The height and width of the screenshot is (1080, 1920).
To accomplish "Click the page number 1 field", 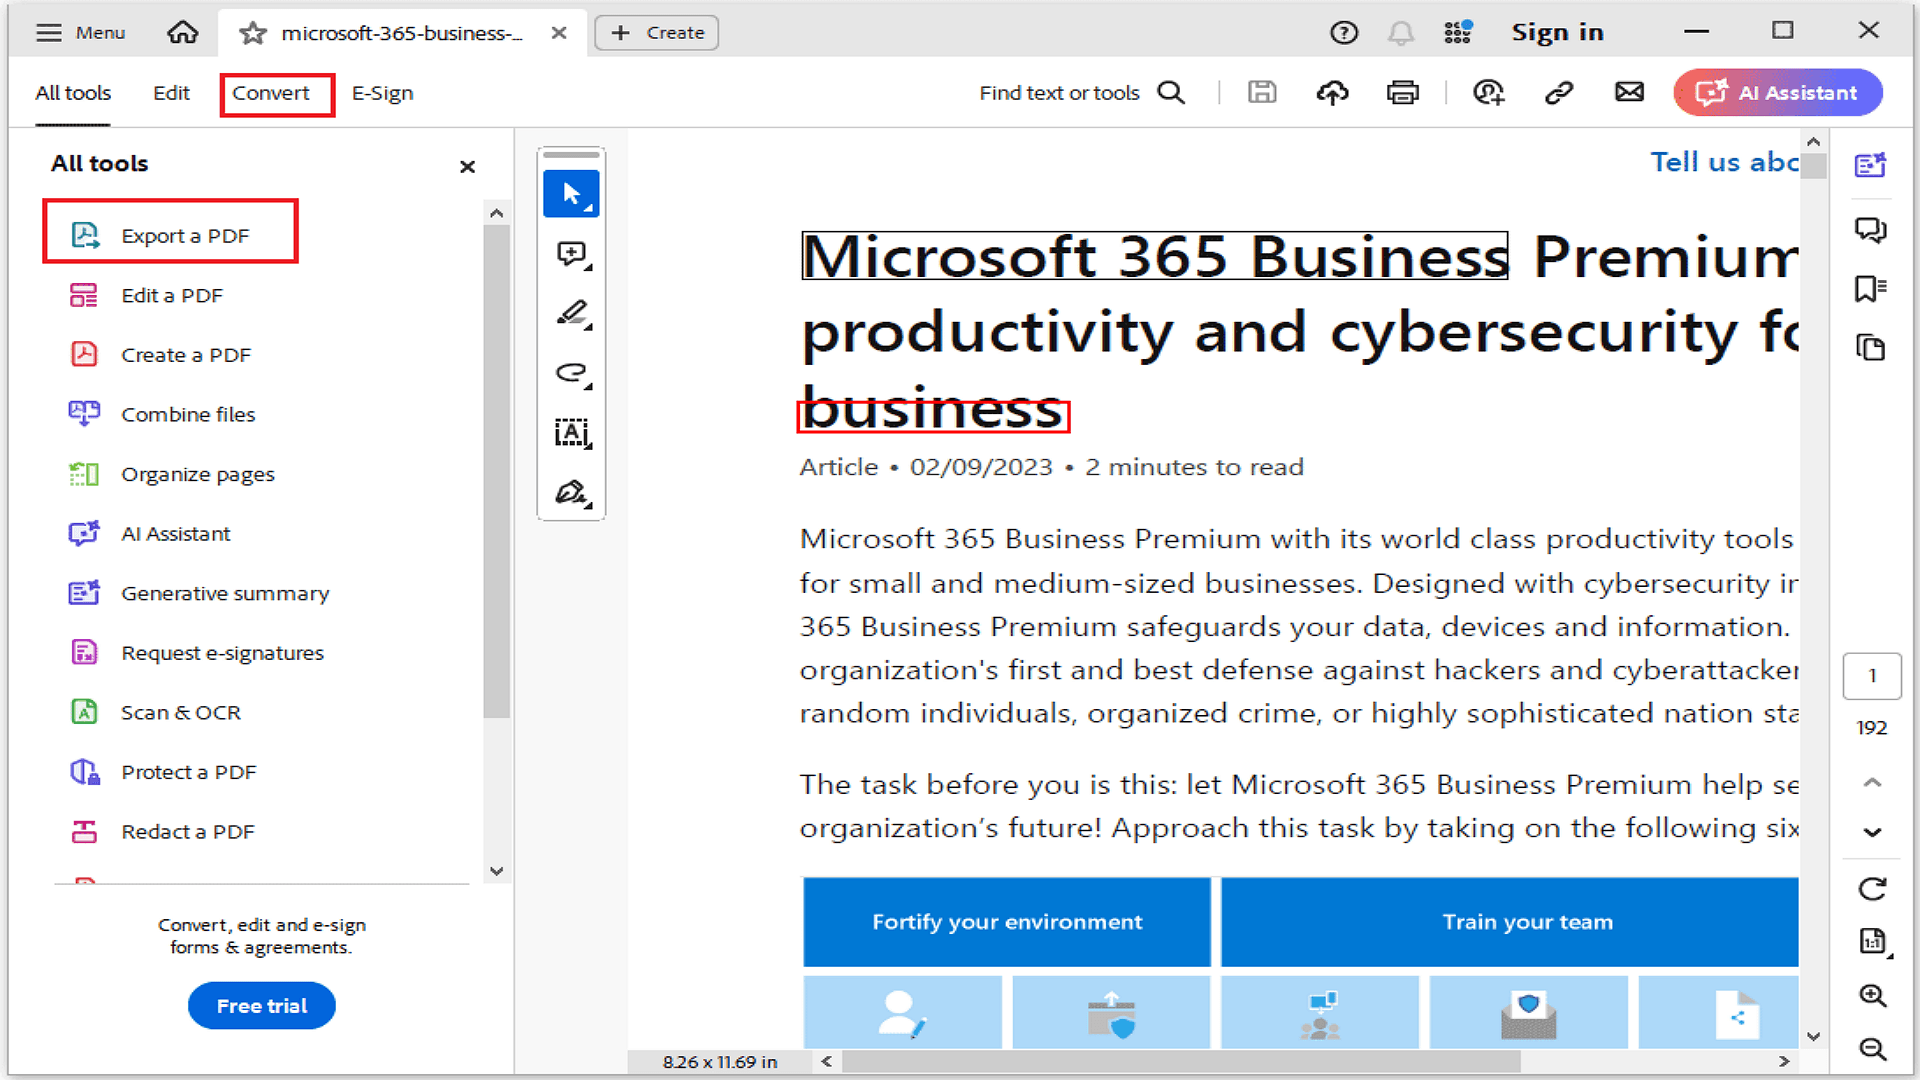I will pos(1872,676).
